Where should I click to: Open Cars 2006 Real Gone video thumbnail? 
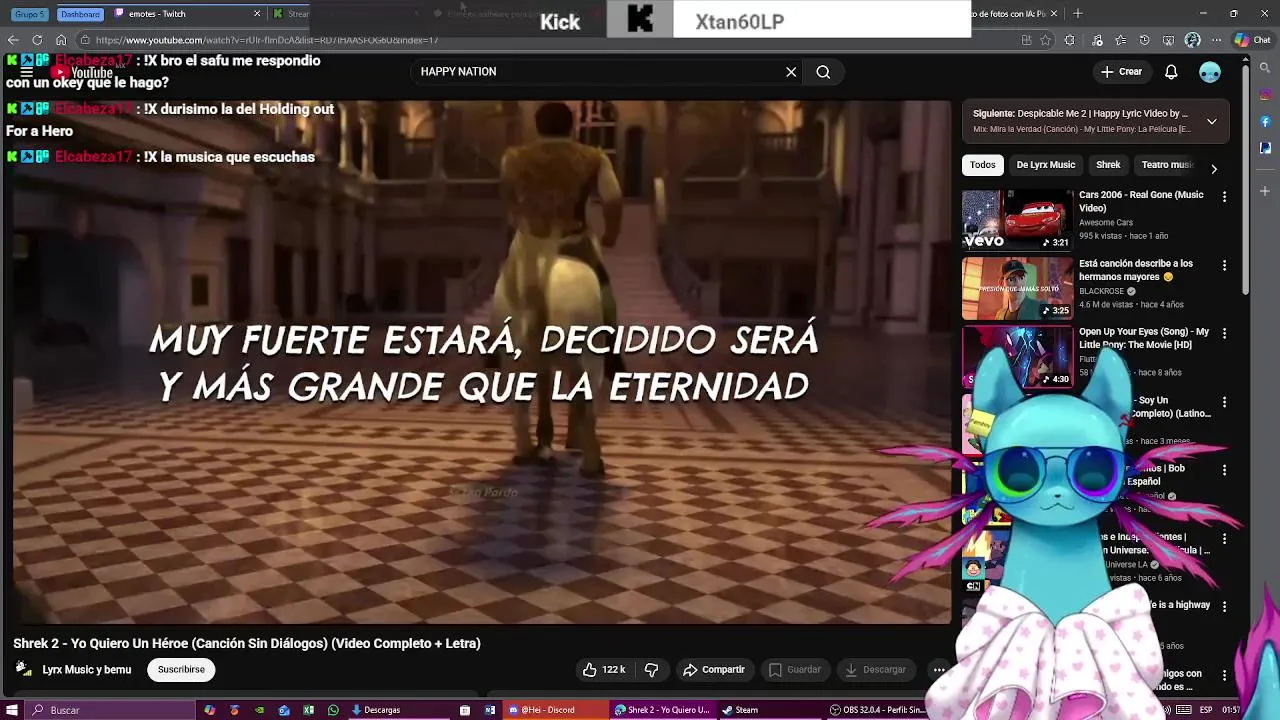click(1017, 220)
